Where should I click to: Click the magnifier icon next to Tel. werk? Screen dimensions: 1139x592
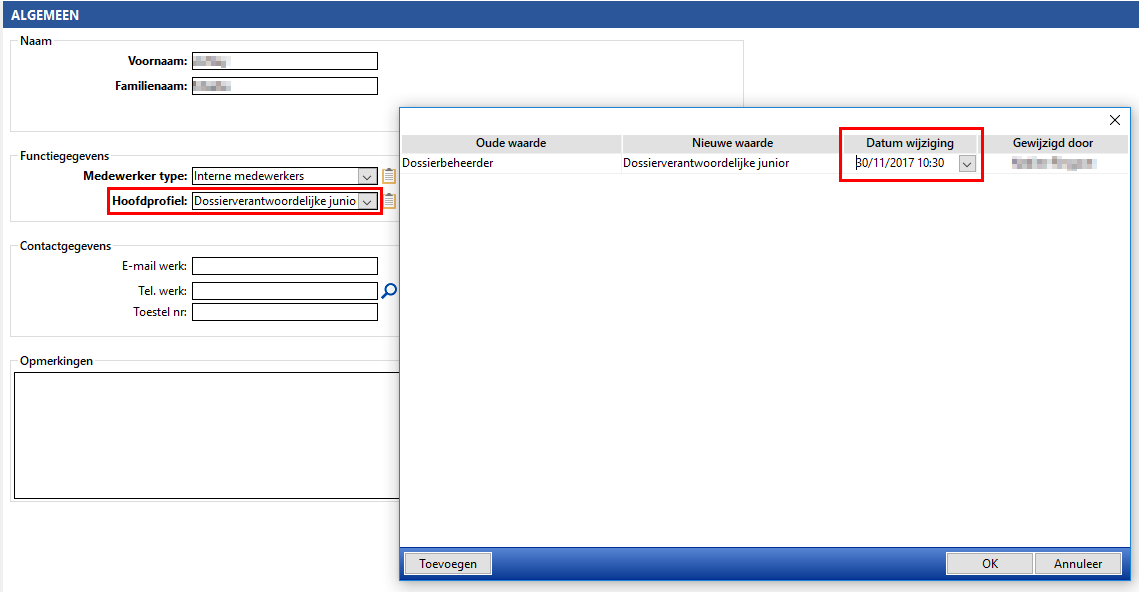pos(389,291)
